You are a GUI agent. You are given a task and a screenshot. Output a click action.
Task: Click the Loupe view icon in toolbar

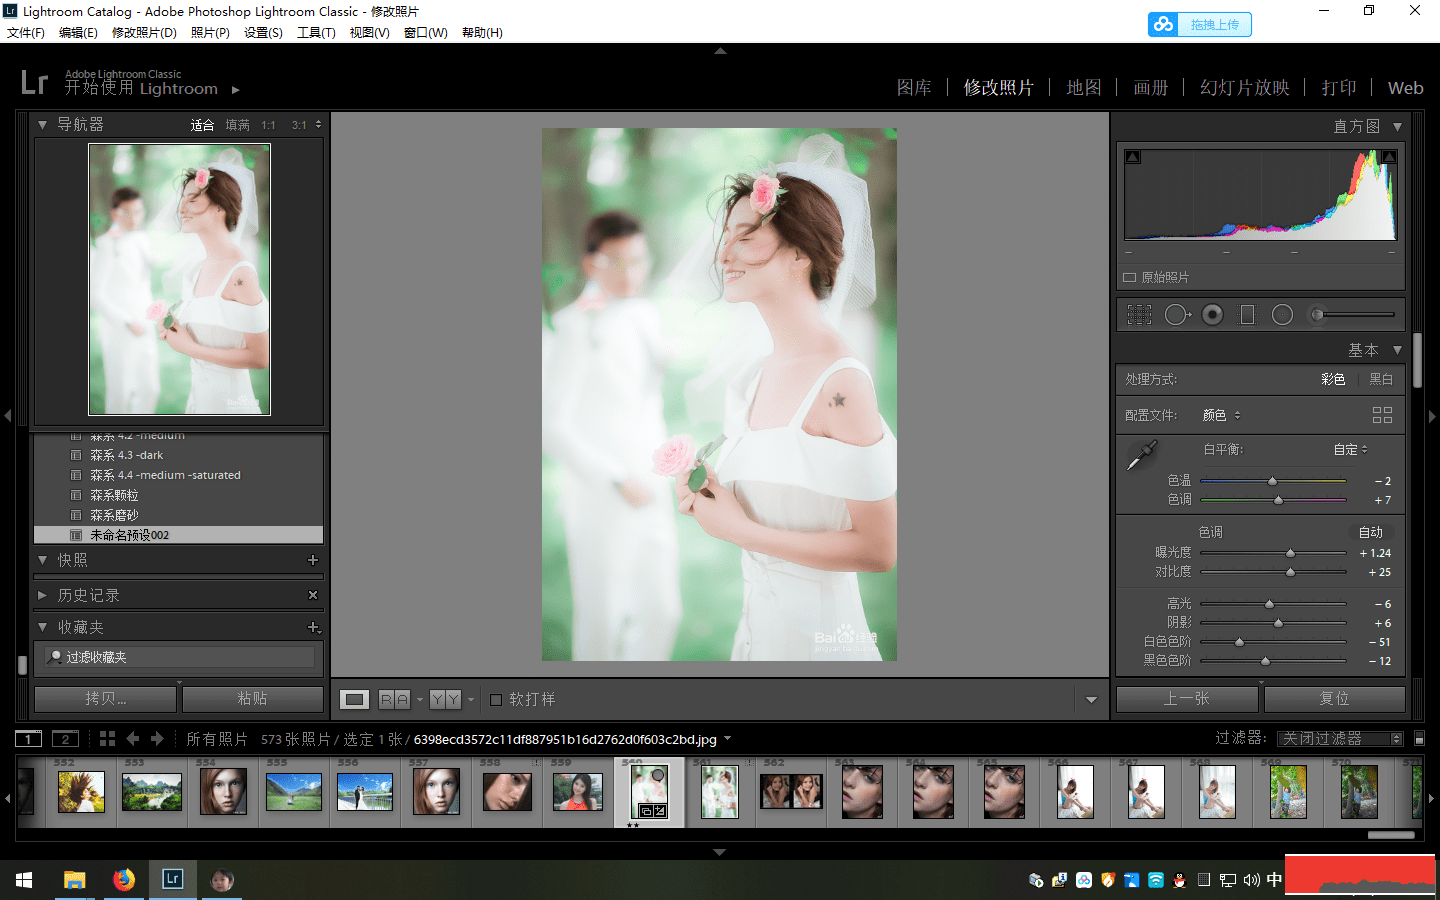(354, 699)
